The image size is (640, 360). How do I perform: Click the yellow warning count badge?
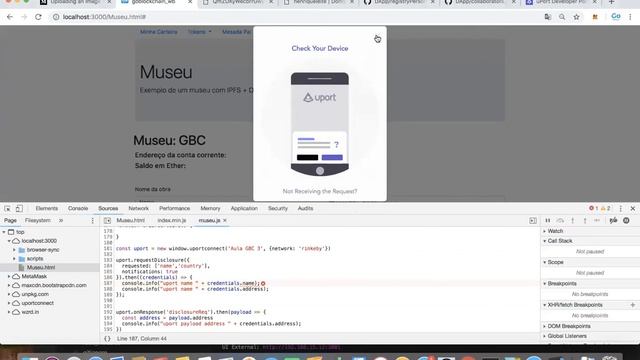tap(605, 209)
